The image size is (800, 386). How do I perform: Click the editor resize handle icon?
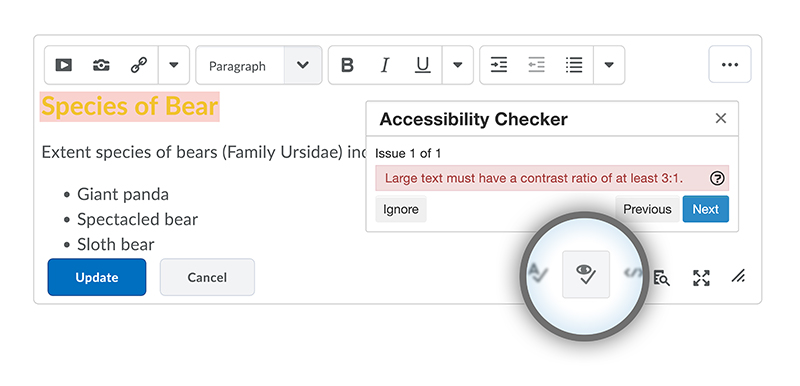pos(738,276)
